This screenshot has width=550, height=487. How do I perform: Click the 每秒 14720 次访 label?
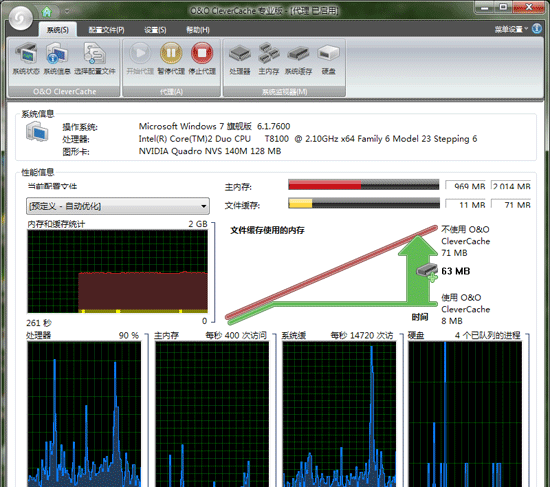(362, 335)
